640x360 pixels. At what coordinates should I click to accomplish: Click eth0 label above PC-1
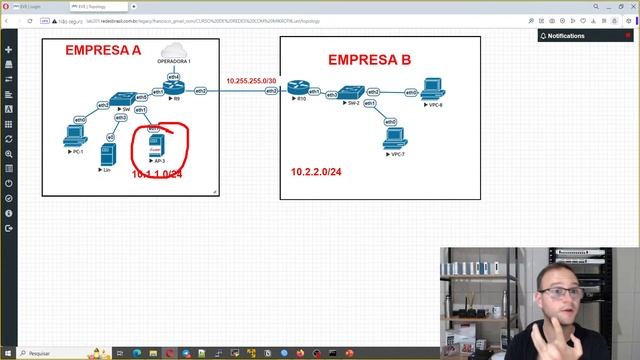tap(80, 120)
